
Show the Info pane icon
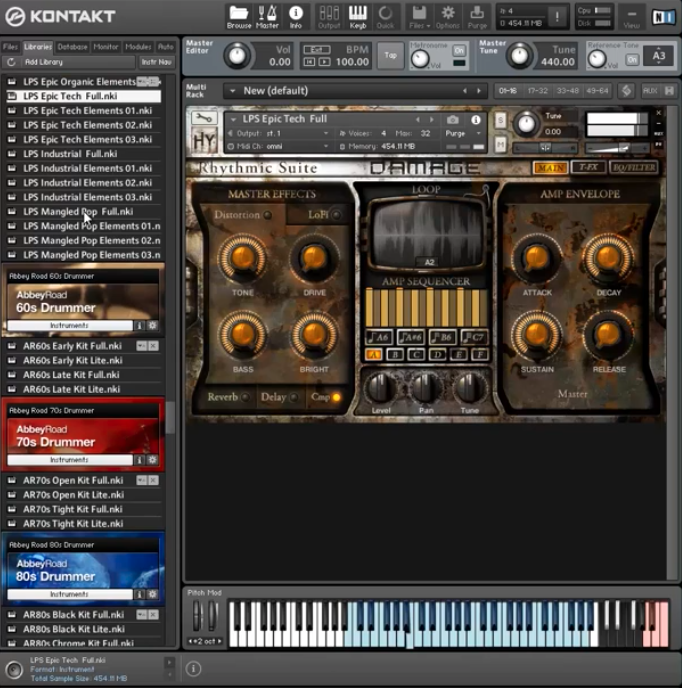(296, 17)
